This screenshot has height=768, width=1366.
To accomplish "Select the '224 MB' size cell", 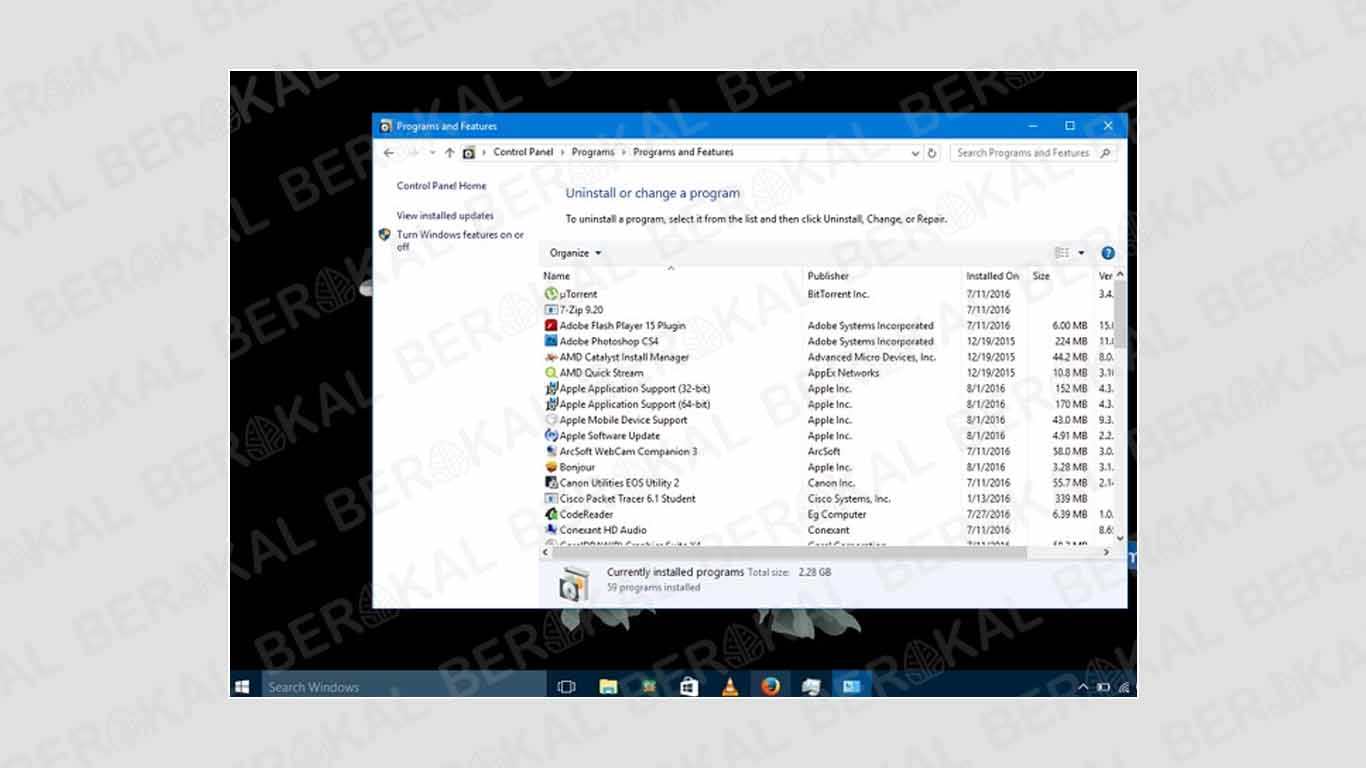I will 1071,341.
